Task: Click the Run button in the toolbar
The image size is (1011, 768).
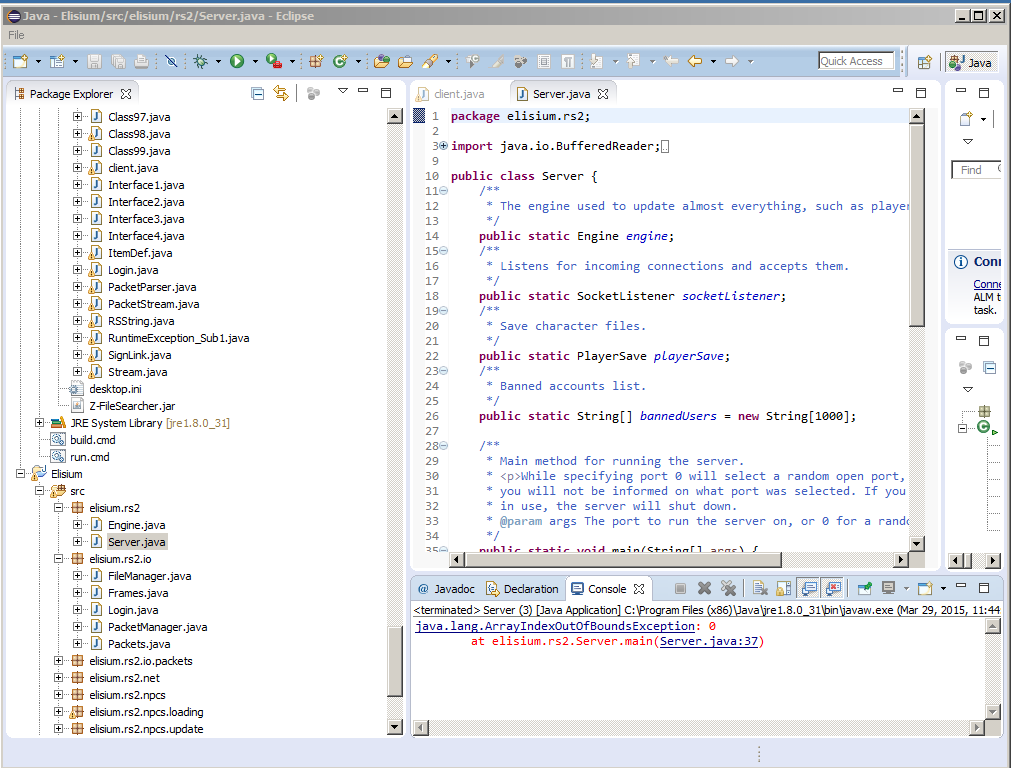Action: coord(237,62)
